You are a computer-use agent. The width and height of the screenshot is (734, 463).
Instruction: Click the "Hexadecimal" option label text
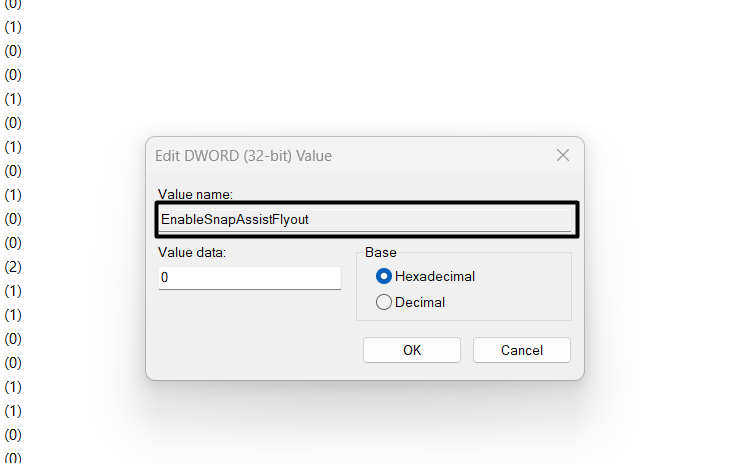tap(435, 276)
